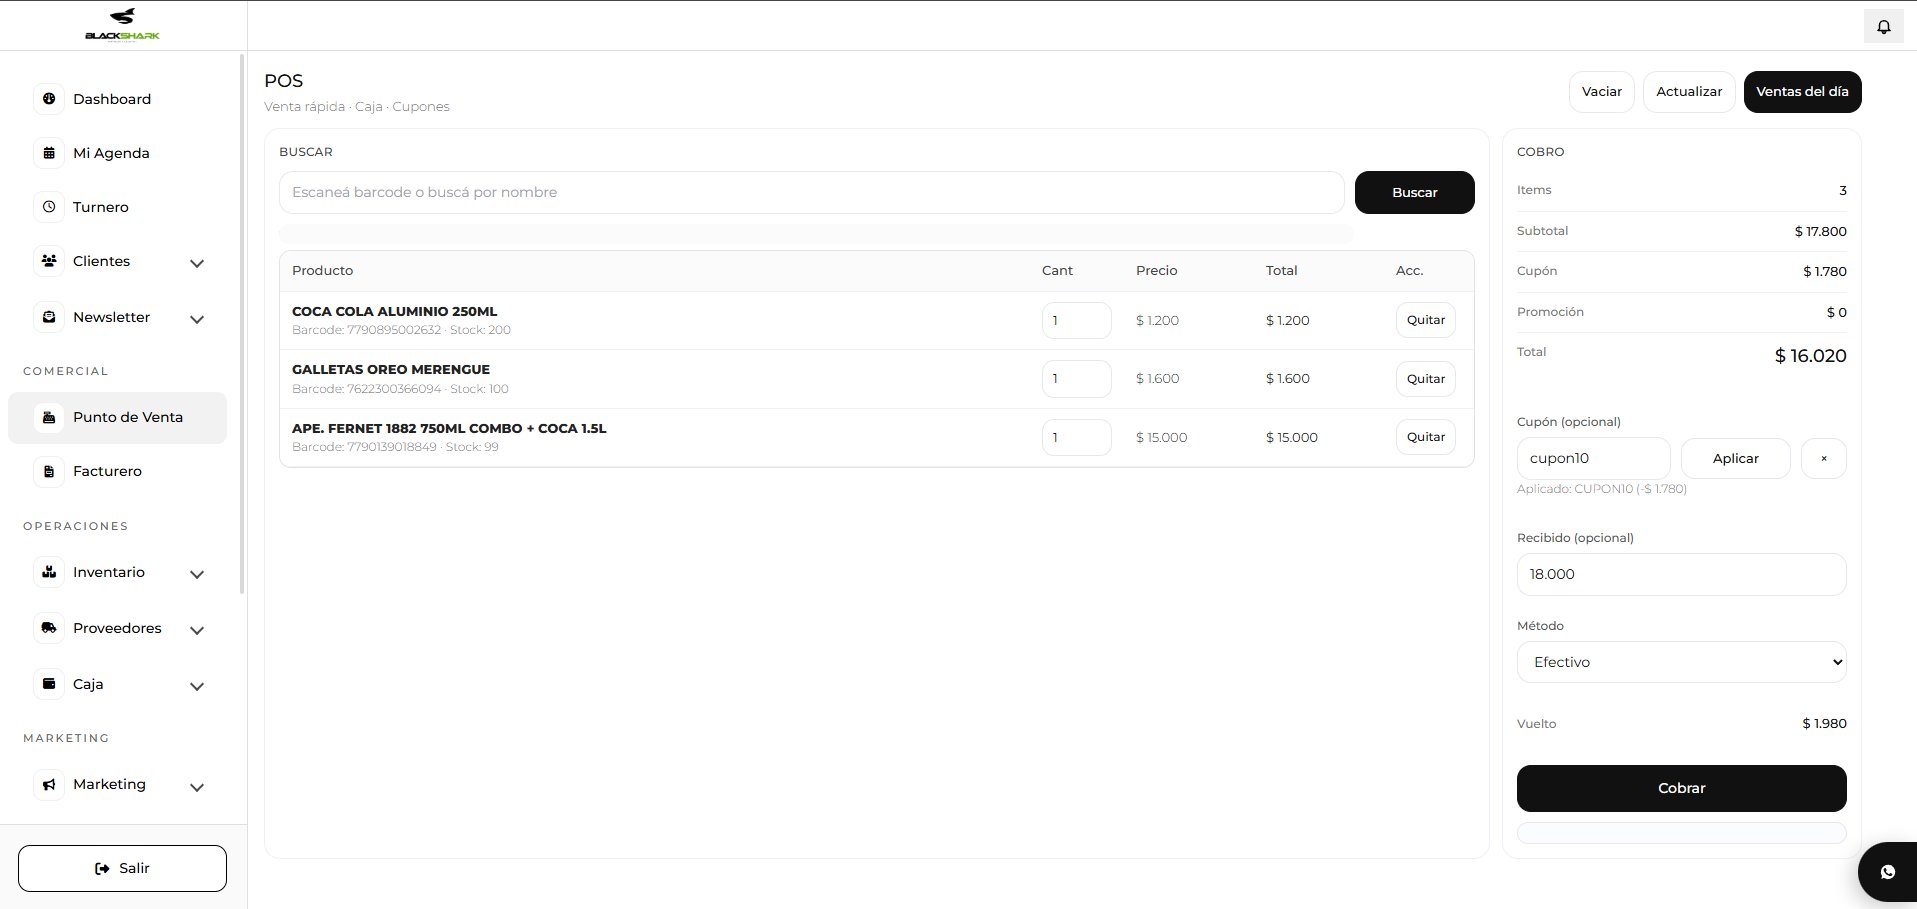
Task: Click the BlackShark logo
Action: [122, 25]
